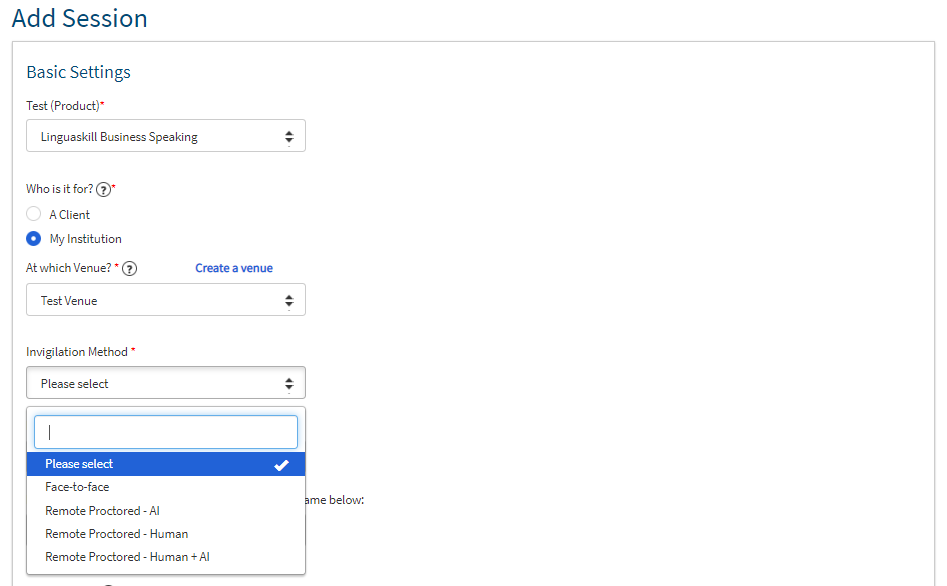Choose the Please select option in list
This screenshot has width=947, height=586.
coord(165,464)
